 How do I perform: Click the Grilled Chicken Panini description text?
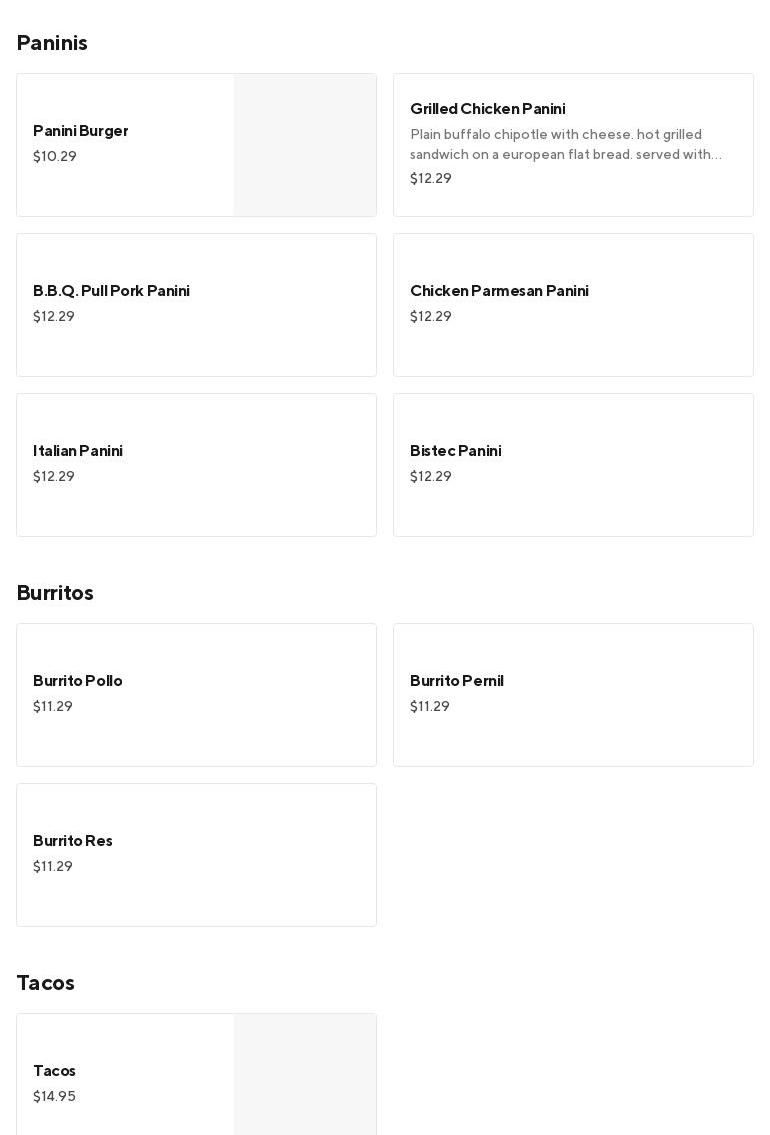(566, 145)
